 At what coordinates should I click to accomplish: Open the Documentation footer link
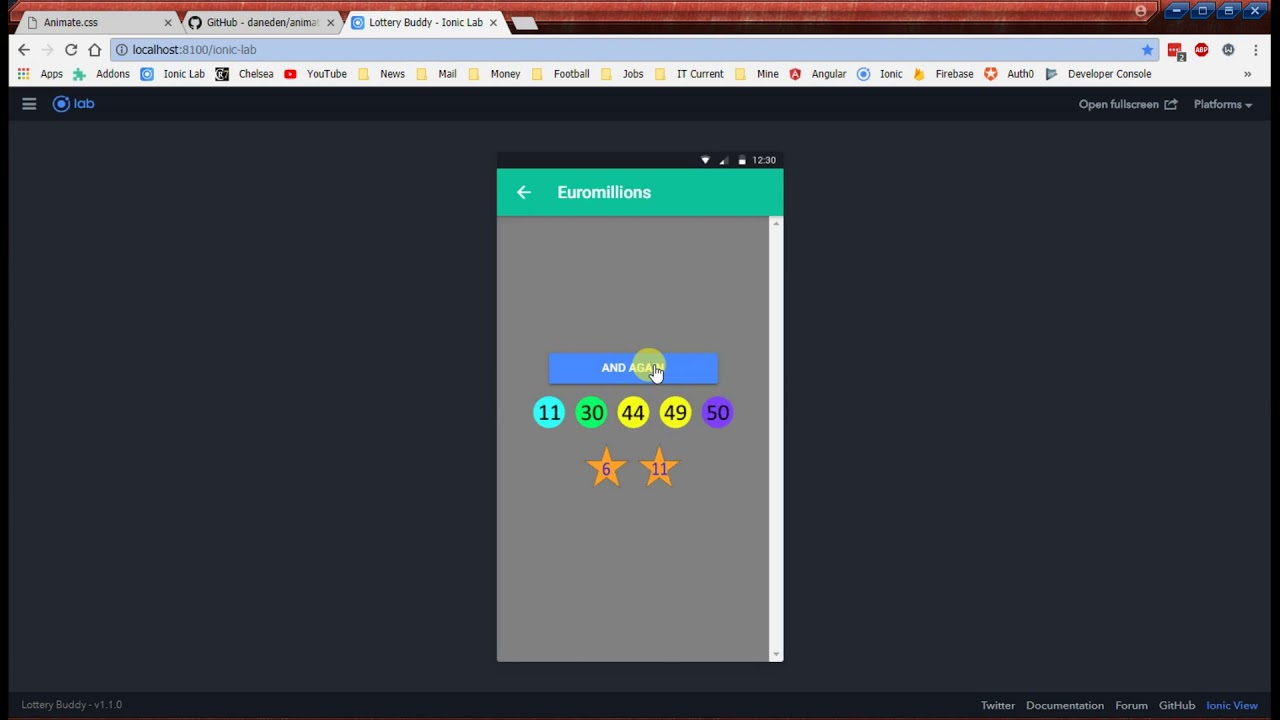point(1065,706)
